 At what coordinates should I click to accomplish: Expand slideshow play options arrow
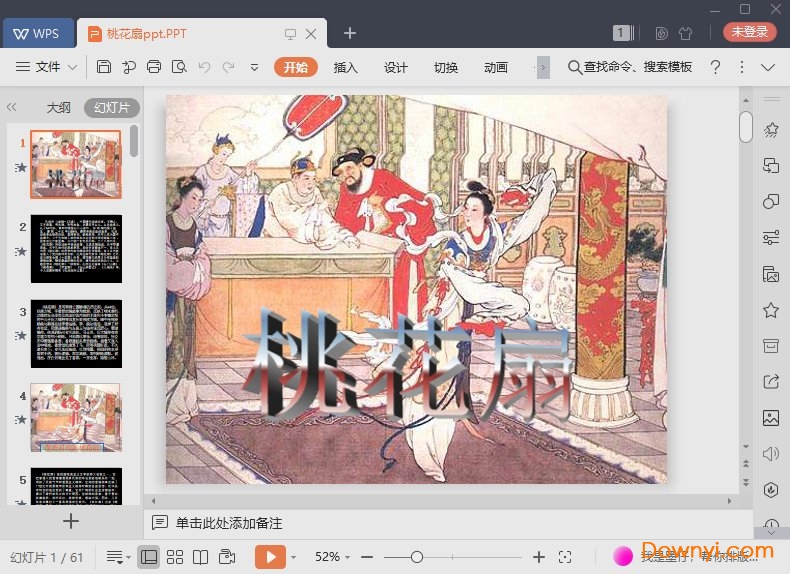pyautogui.click(x=294, y=557)
